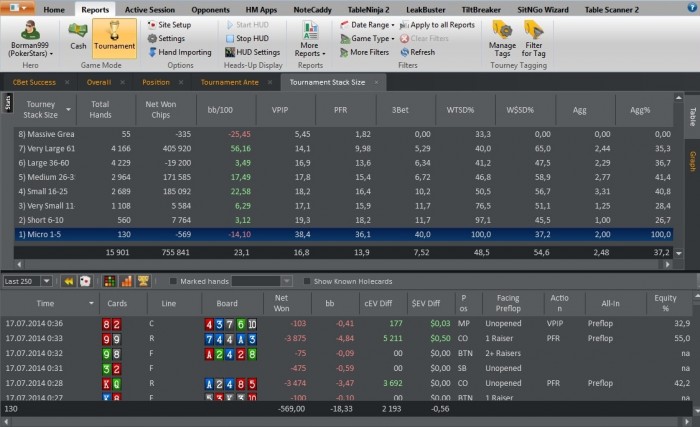Open HUD Settings

(253, 52)
